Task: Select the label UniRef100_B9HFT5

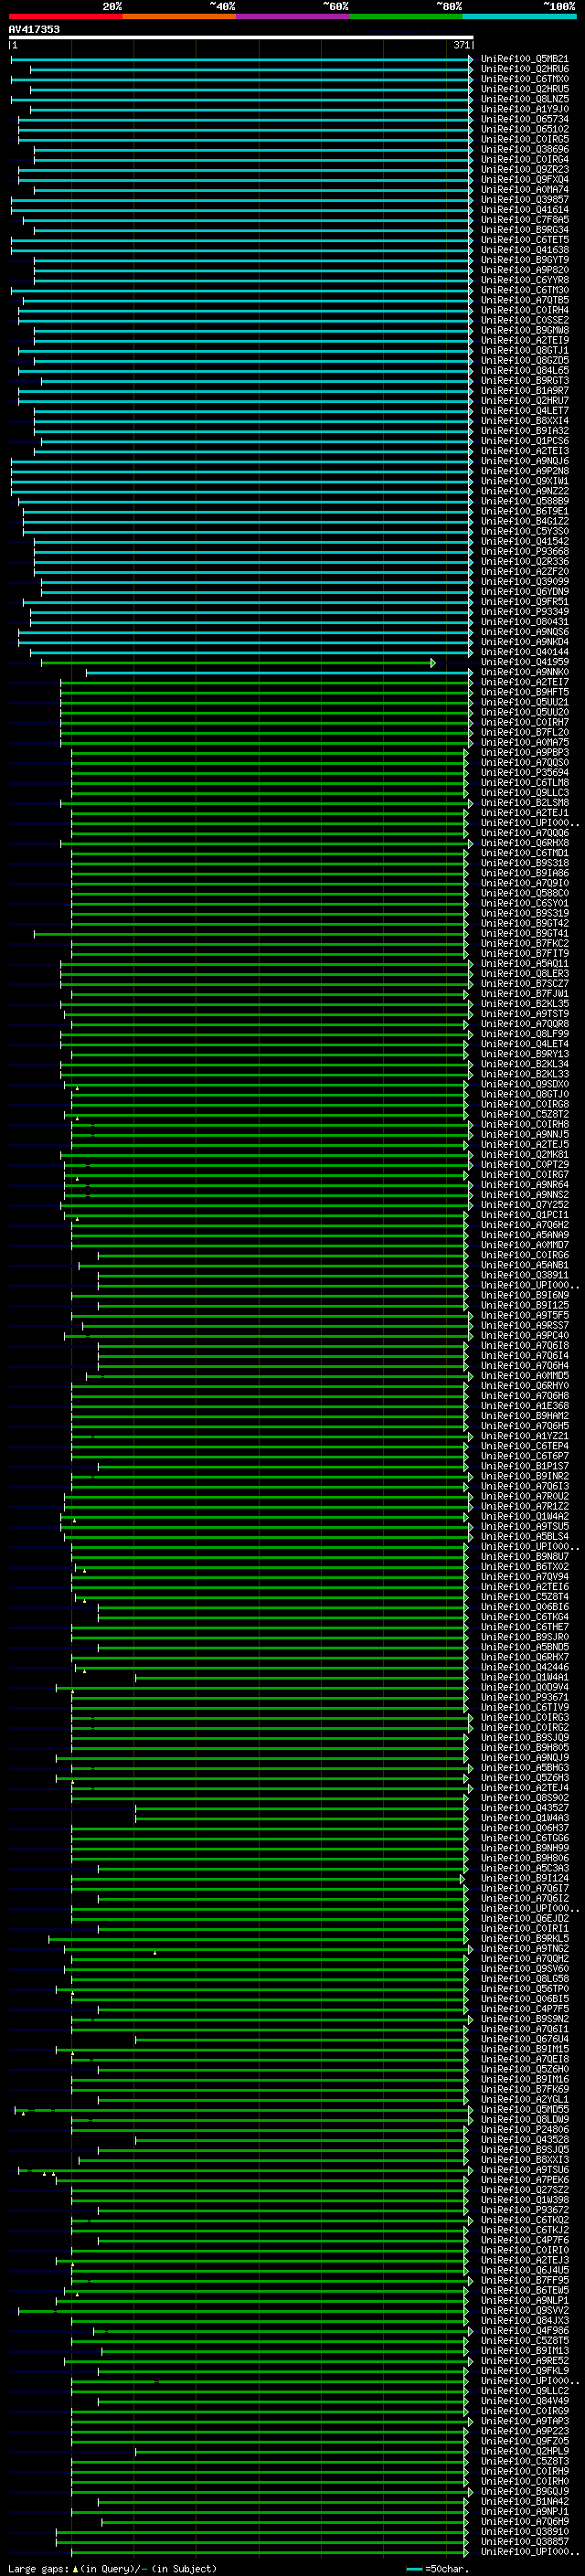Action: pos(525,692)
